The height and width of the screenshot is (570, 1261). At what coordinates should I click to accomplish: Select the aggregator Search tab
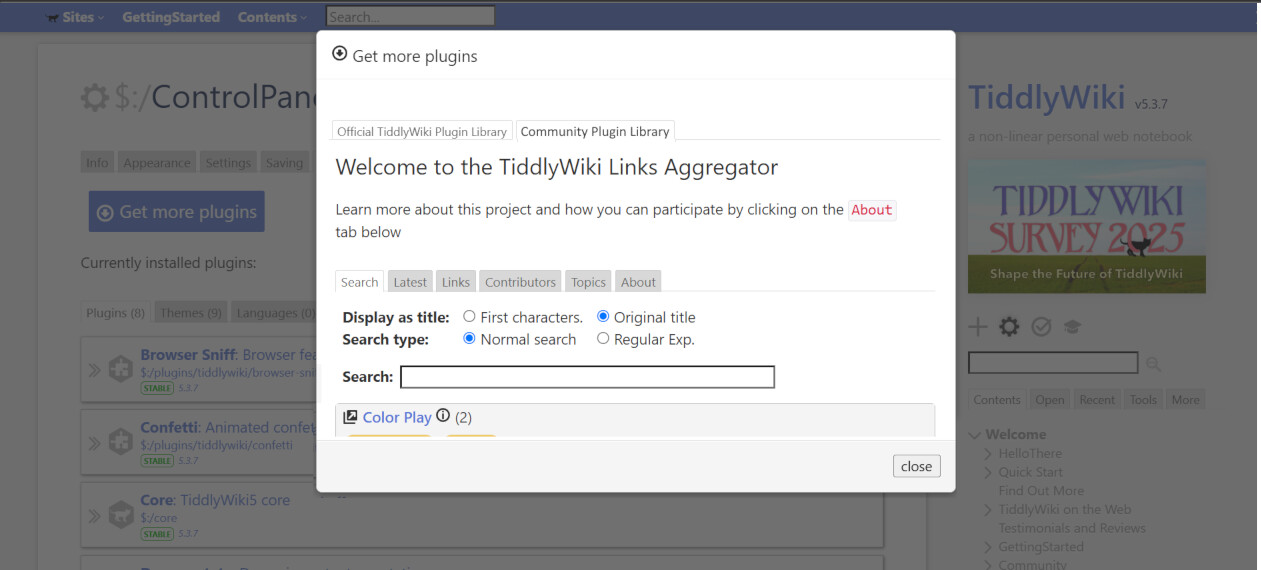360,282
